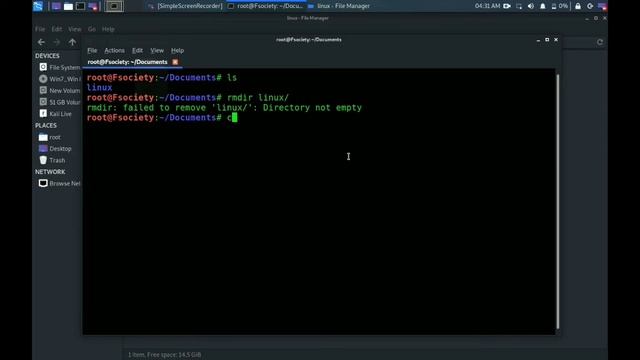Open the Kali applications menu icon
Viewport: 640px width, 360px height.
pos(38,6)
